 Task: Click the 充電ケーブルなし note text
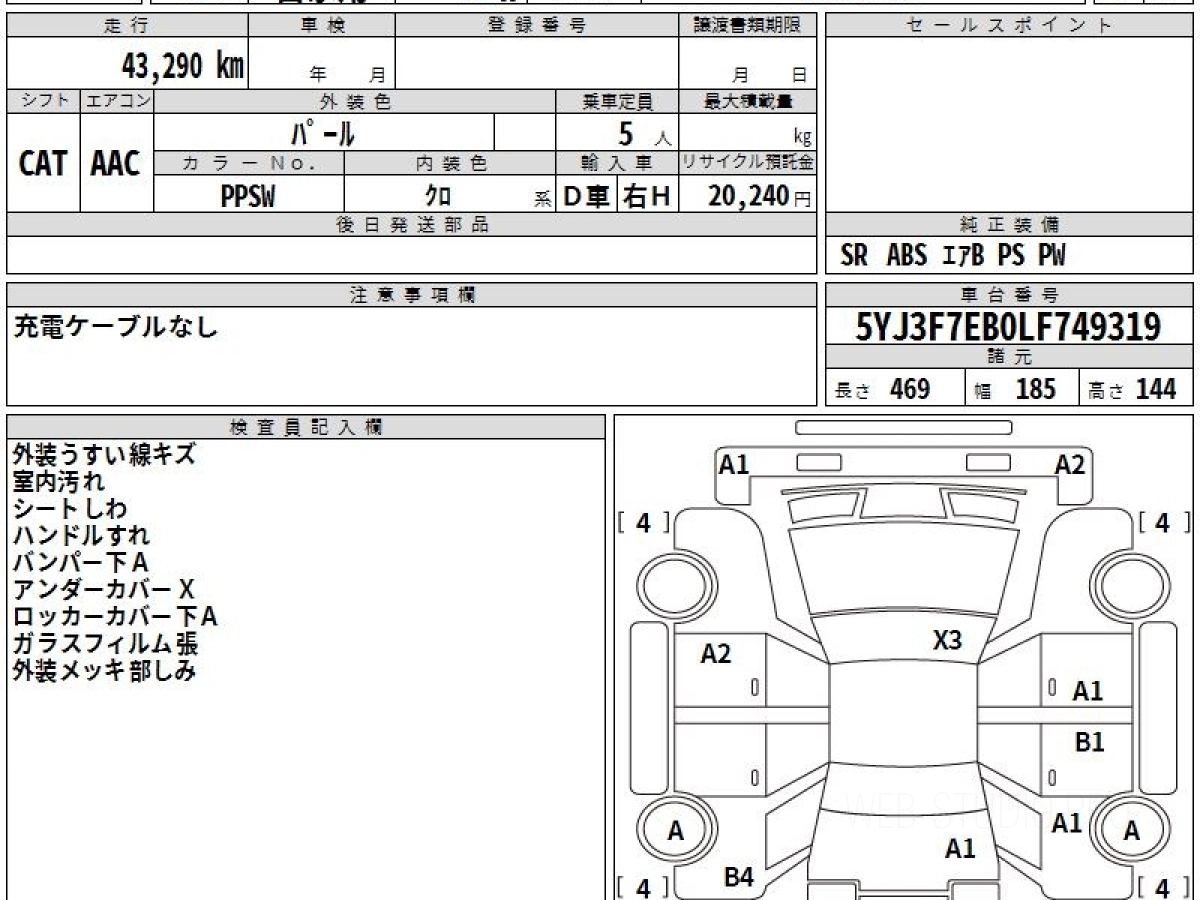pos(115,327)
